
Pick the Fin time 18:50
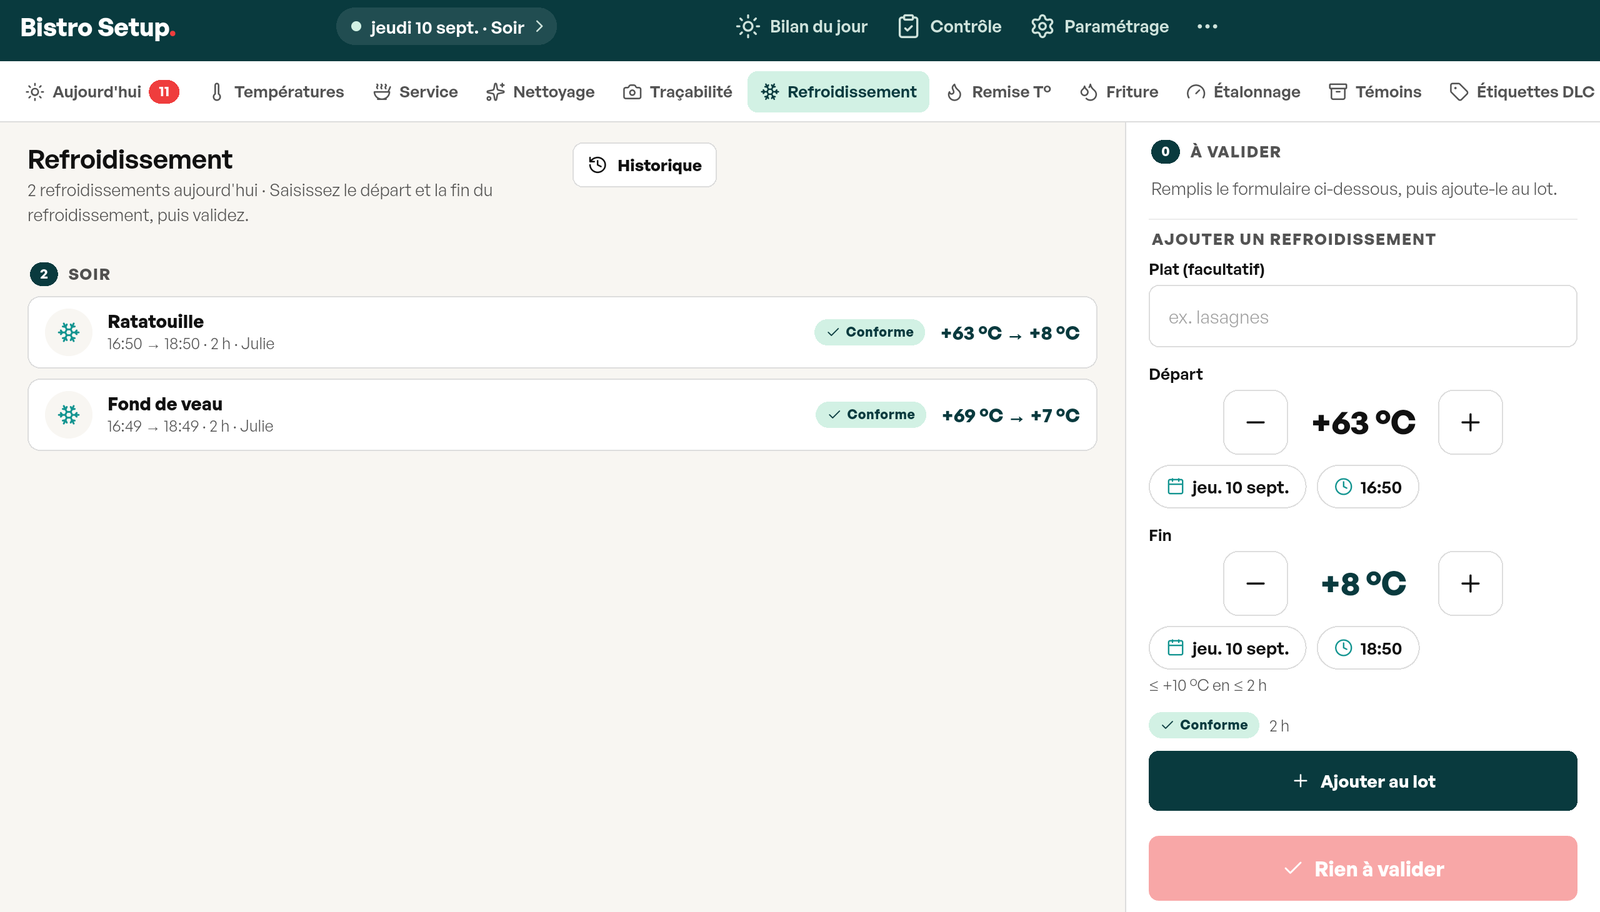click(x=1368, y=648)
